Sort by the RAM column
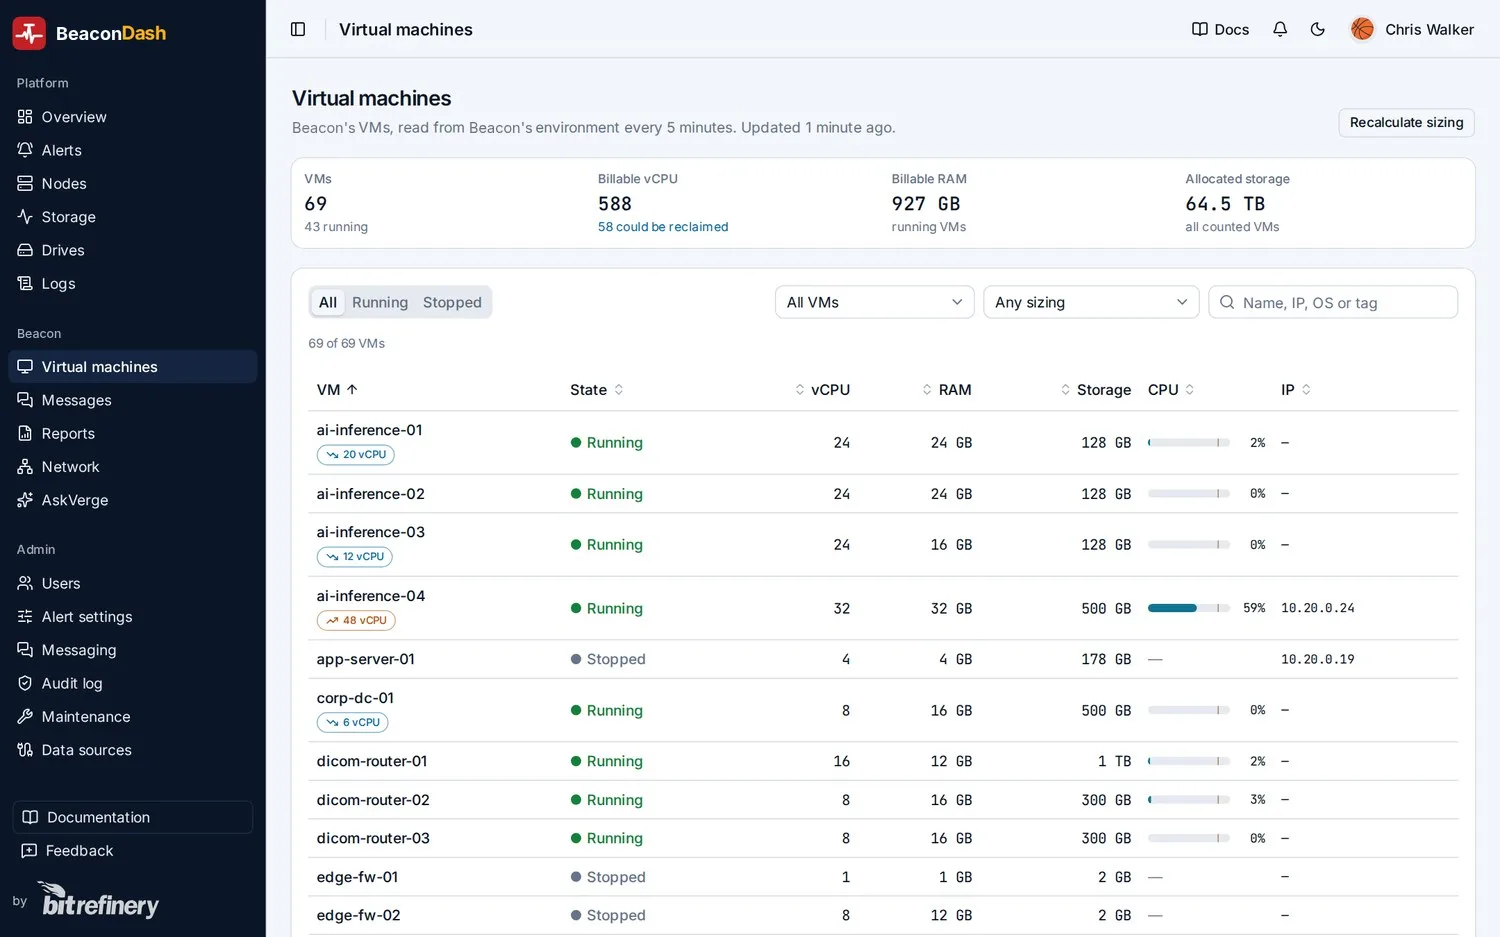 [947, 390]
